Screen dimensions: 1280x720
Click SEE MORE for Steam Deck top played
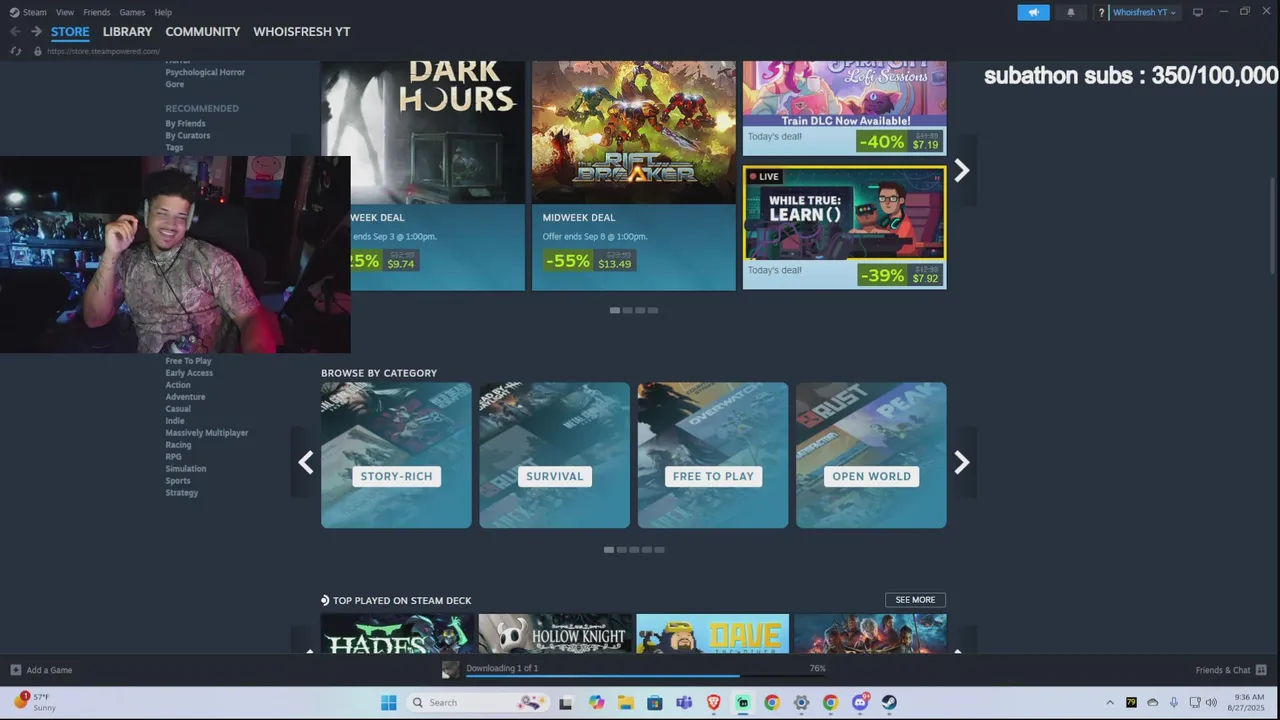[x=915, y=600]
